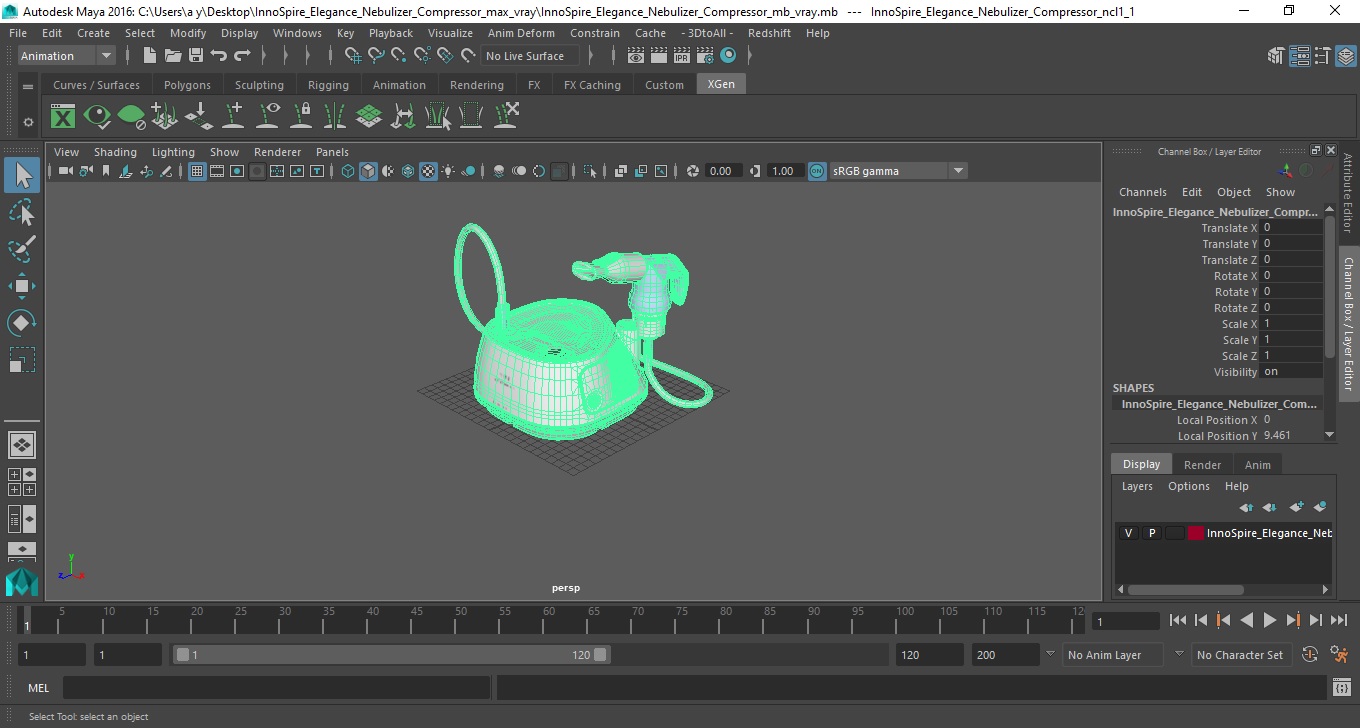Image resolution: width=1360 pixels, height=728 pixels.
Task: Click the viewport bookmark icon
Action: [106, 171]
